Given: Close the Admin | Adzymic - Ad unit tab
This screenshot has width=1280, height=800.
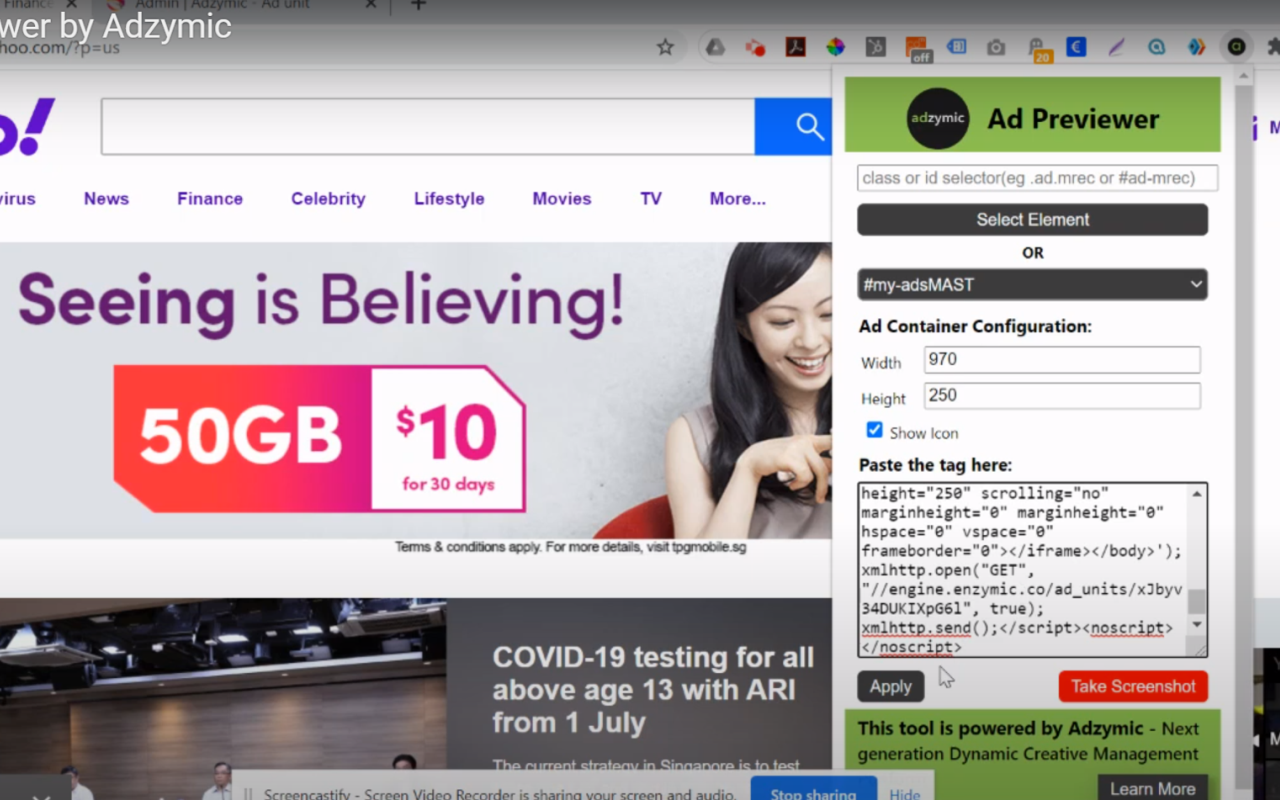Looking at the screenshot, I should click(x=370, y=5).
